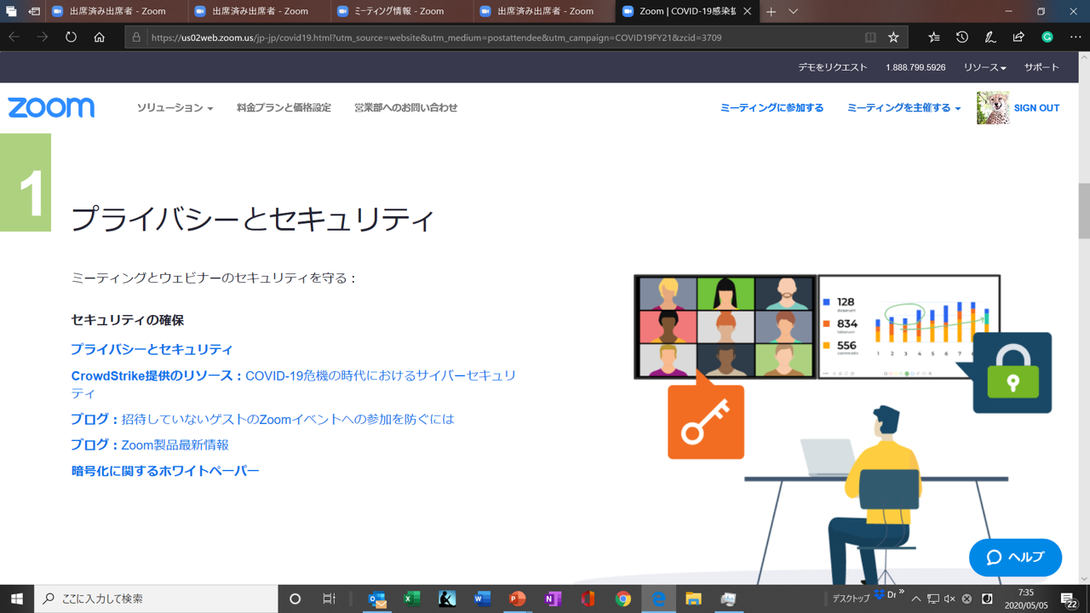Go back to the previous page
The width and height of the screenshot is (1090, 613).
pyautogui.click(x=14, y=38)
